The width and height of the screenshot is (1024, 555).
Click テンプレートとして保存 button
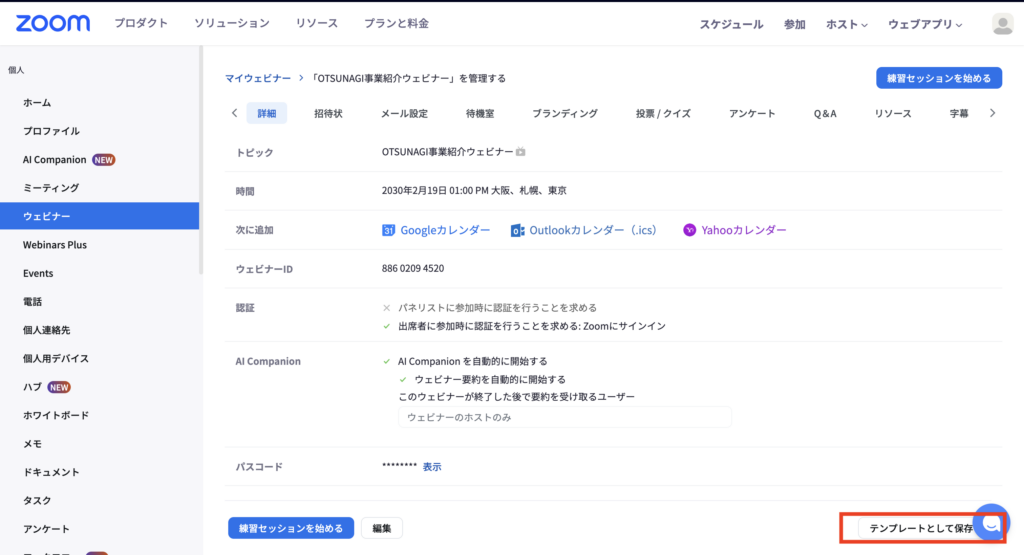pos(920,528)
